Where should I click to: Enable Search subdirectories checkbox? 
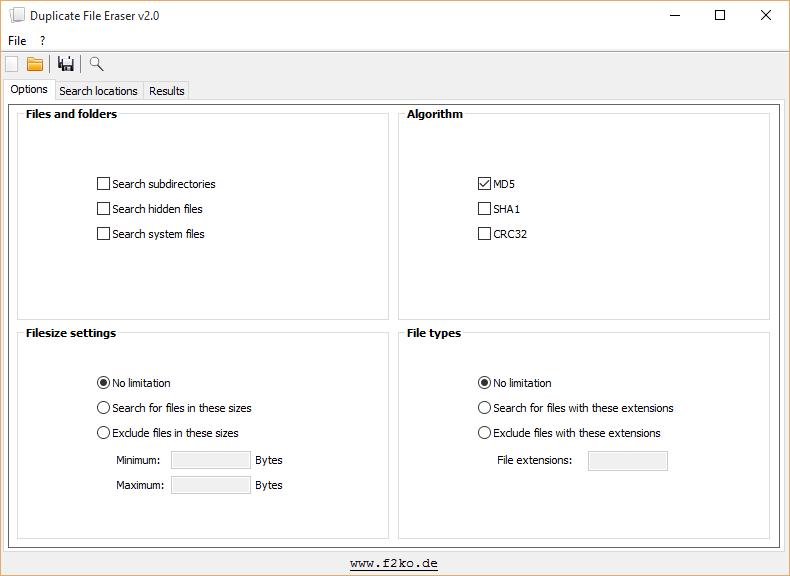click(x=104, y=184)
